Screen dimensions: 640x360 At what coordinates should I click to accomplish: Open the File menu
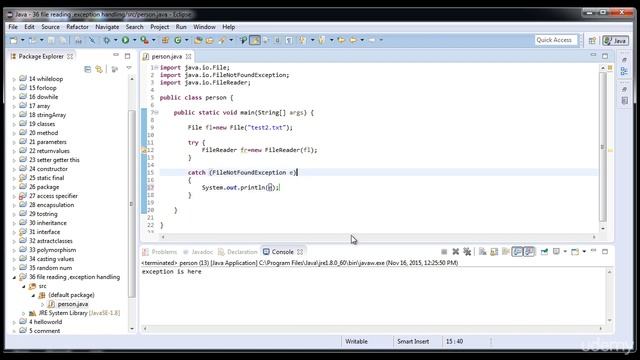(x=13, y=27)
